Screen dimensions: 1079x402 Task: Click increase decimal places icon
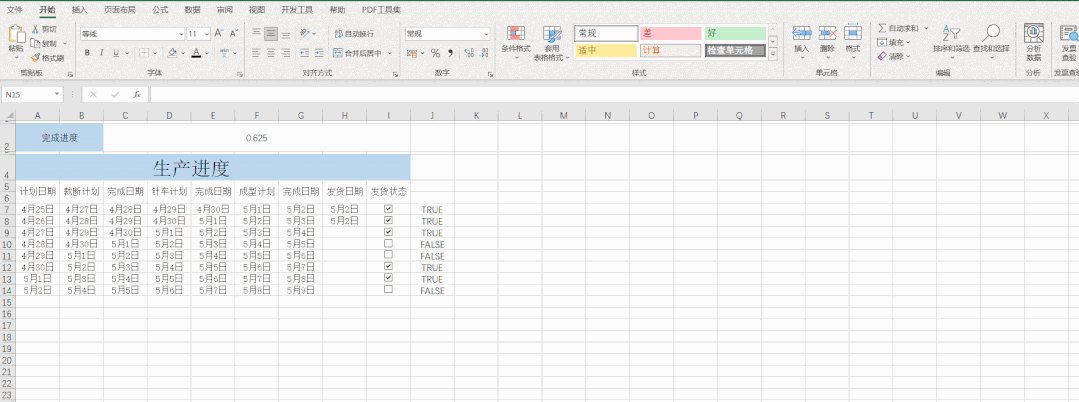[x=469, y=53]
